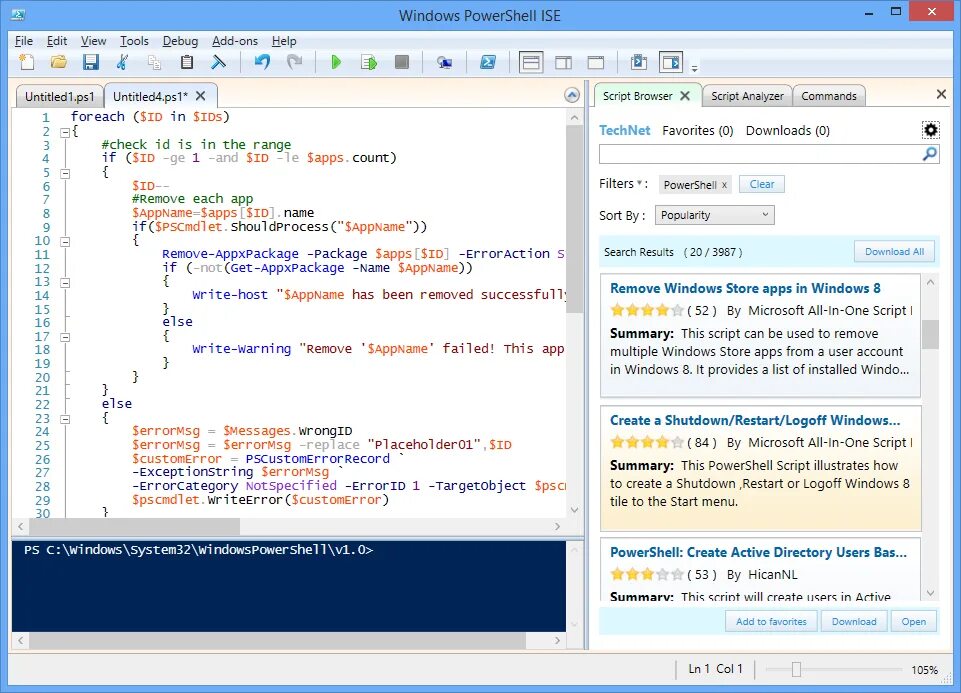The height and width of the screenshot is (693, 961).
Task: Remove the PowerShell filter tag
Action: tap(724, 185)
